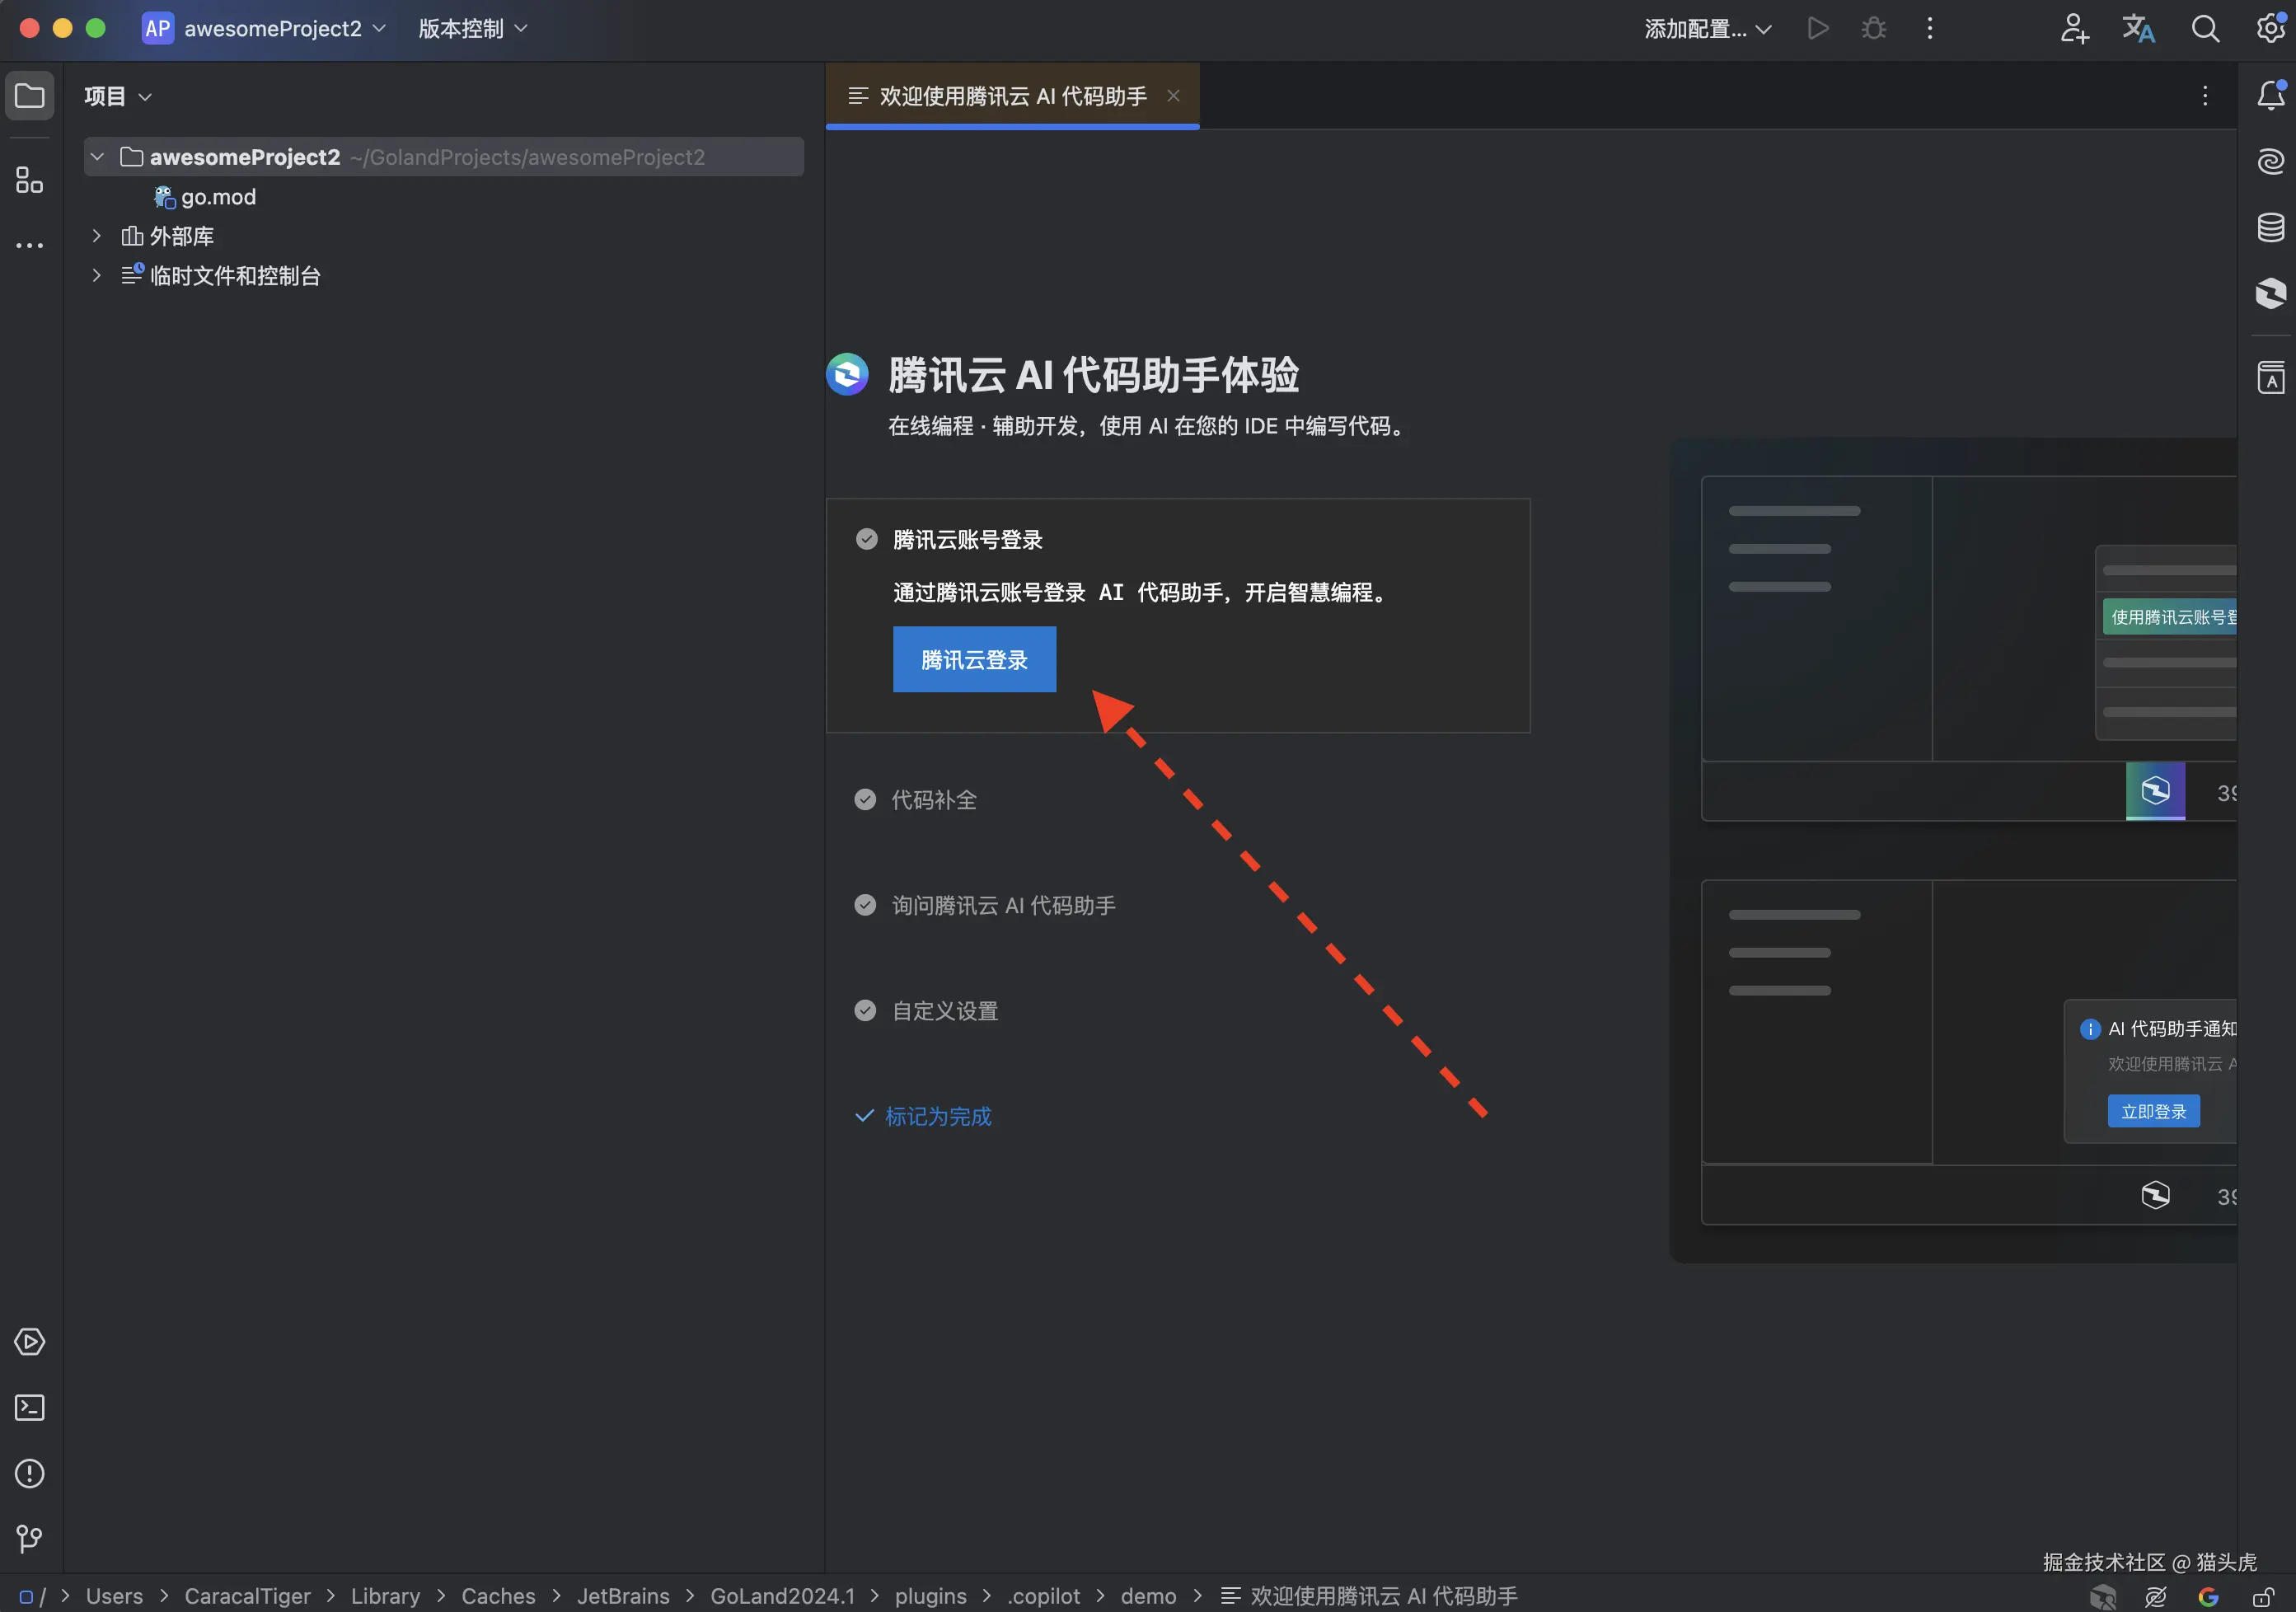2296x1612 pixels.
Task: Open editor tab options menu
Action: click(x=2205, y=96)
